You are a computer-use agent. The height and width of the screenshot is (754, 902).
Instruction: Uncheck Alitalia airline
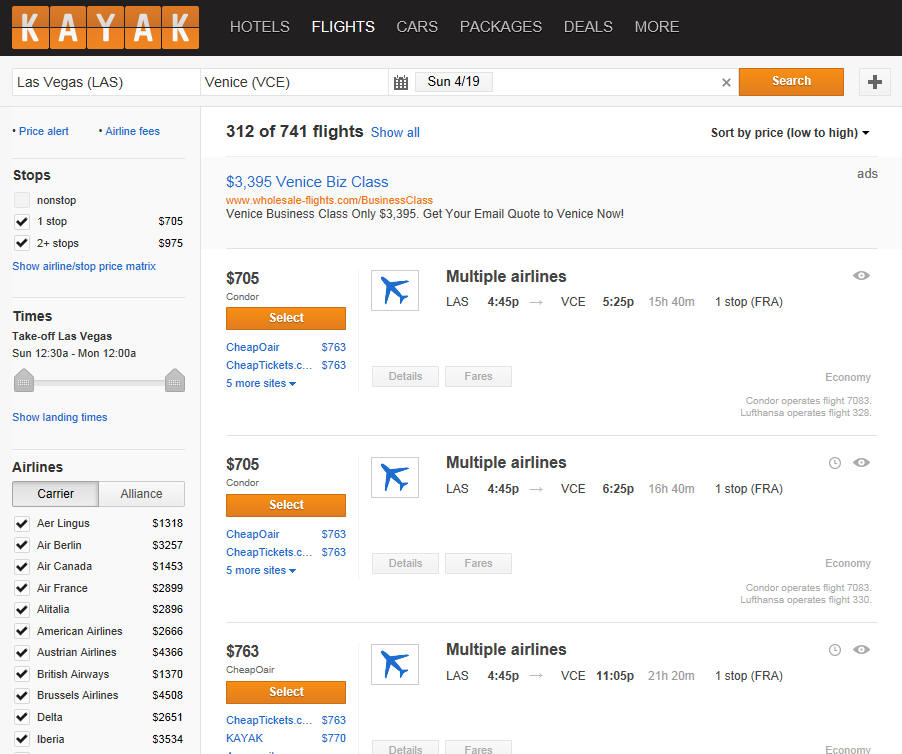coord(22,609)
